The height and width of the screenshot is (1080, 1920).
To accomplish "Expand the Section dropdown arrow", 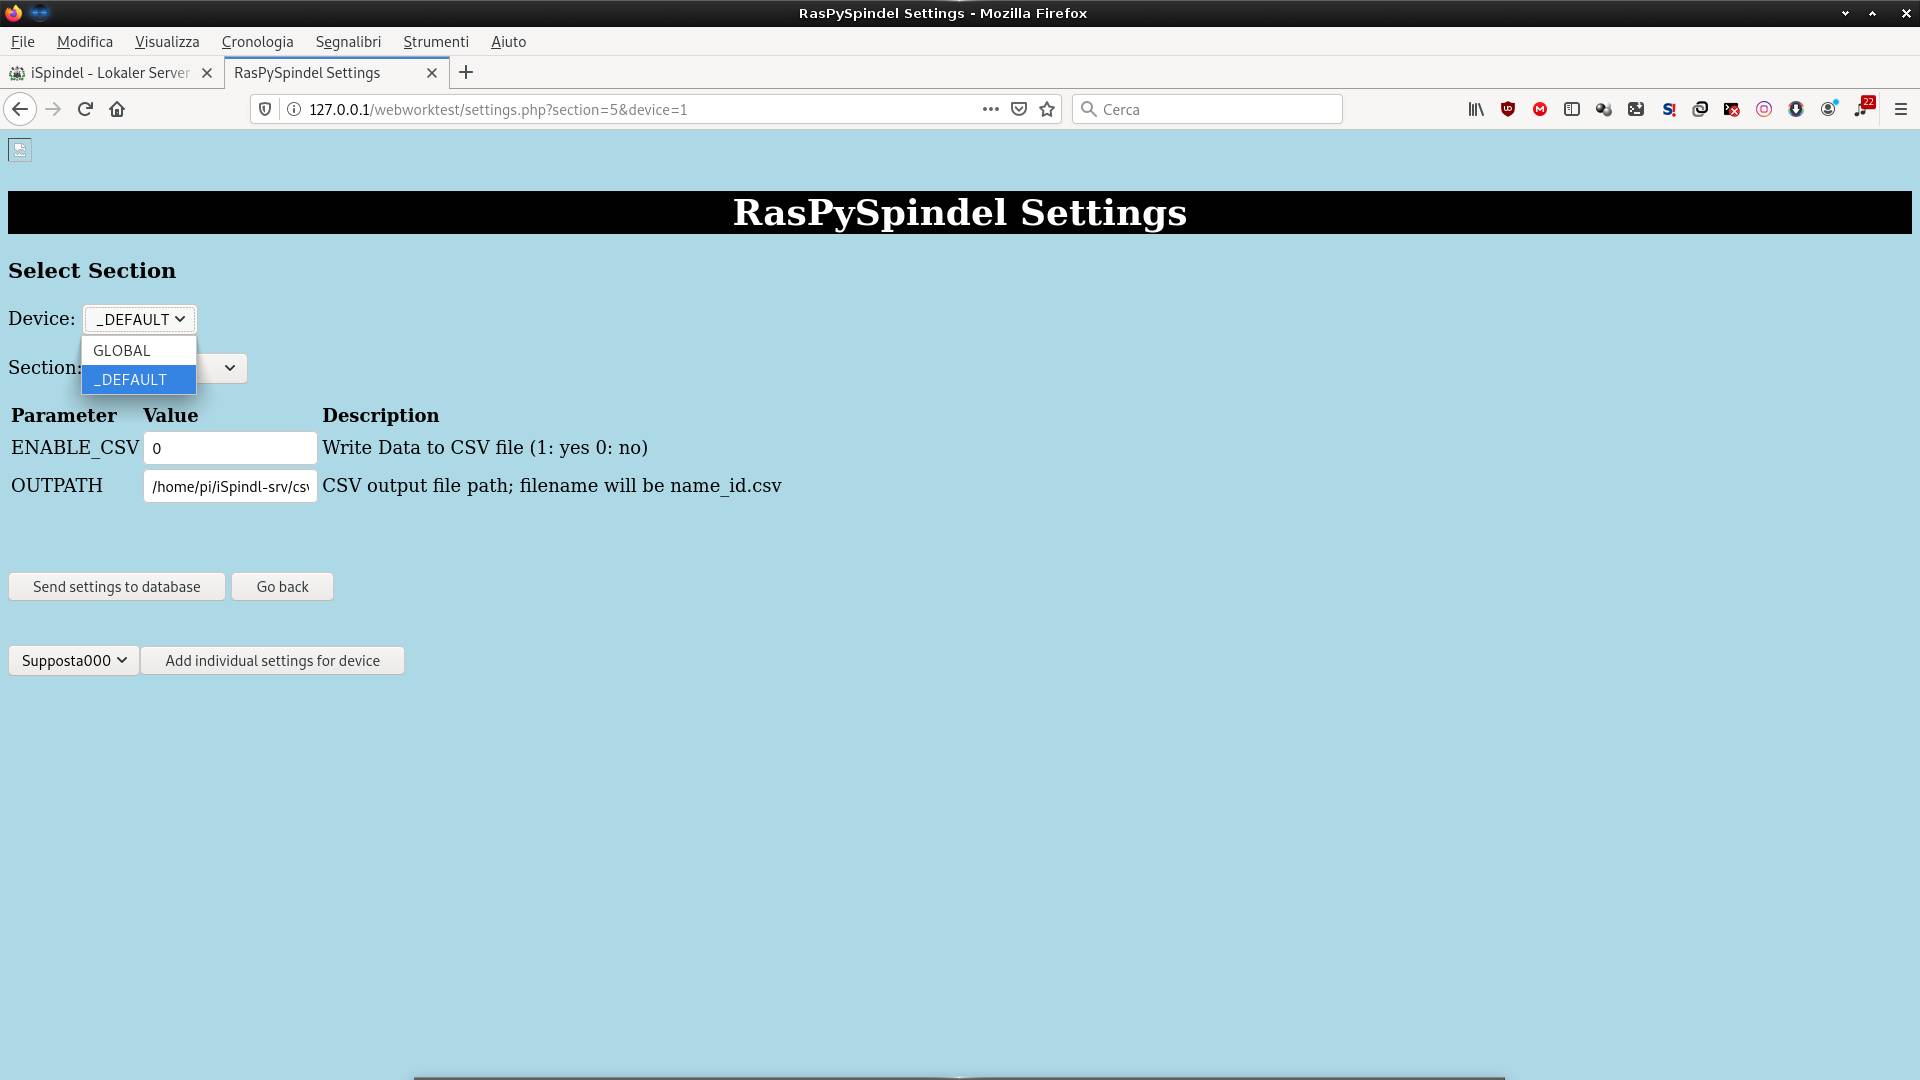I will point(229,368).
